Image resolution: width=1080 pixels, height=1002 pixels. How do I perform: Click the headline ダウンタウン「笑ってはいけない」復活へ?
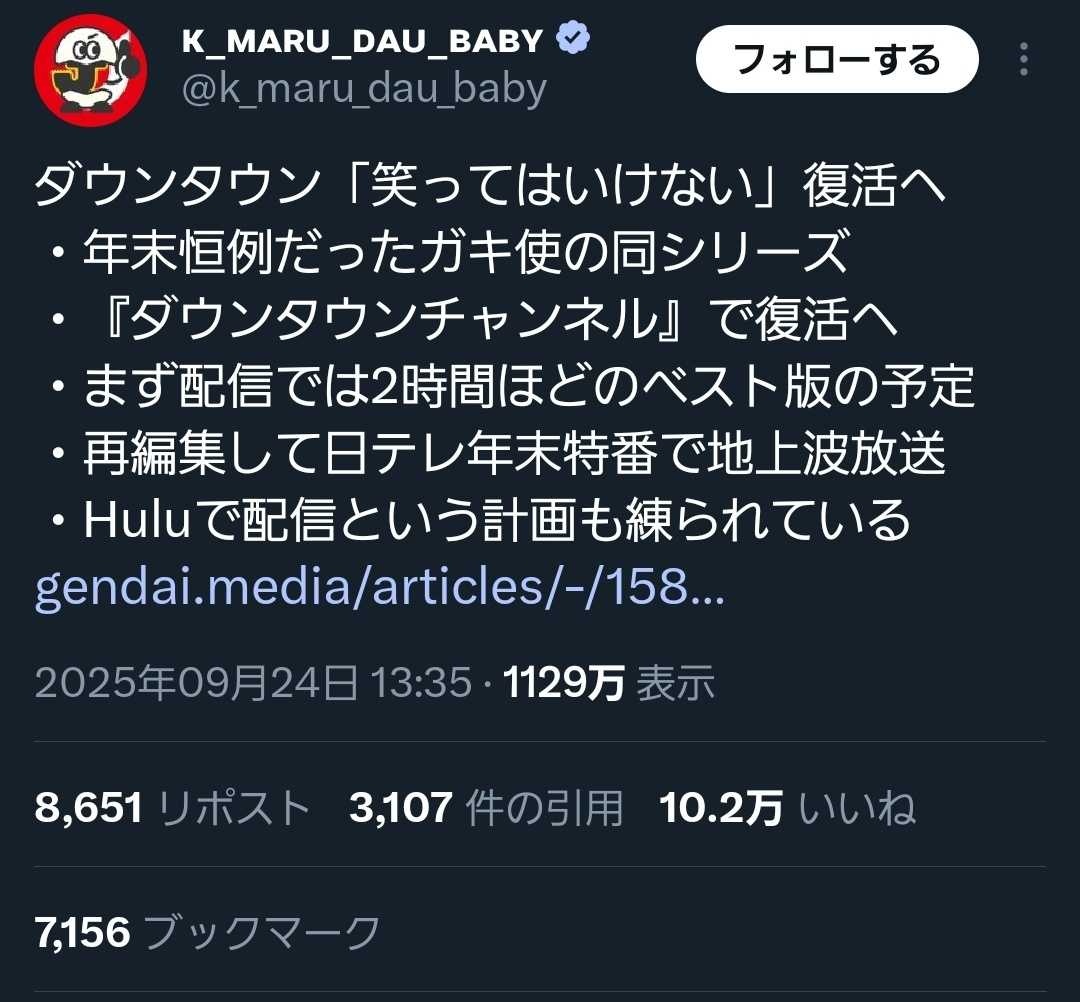click(490, 186)
